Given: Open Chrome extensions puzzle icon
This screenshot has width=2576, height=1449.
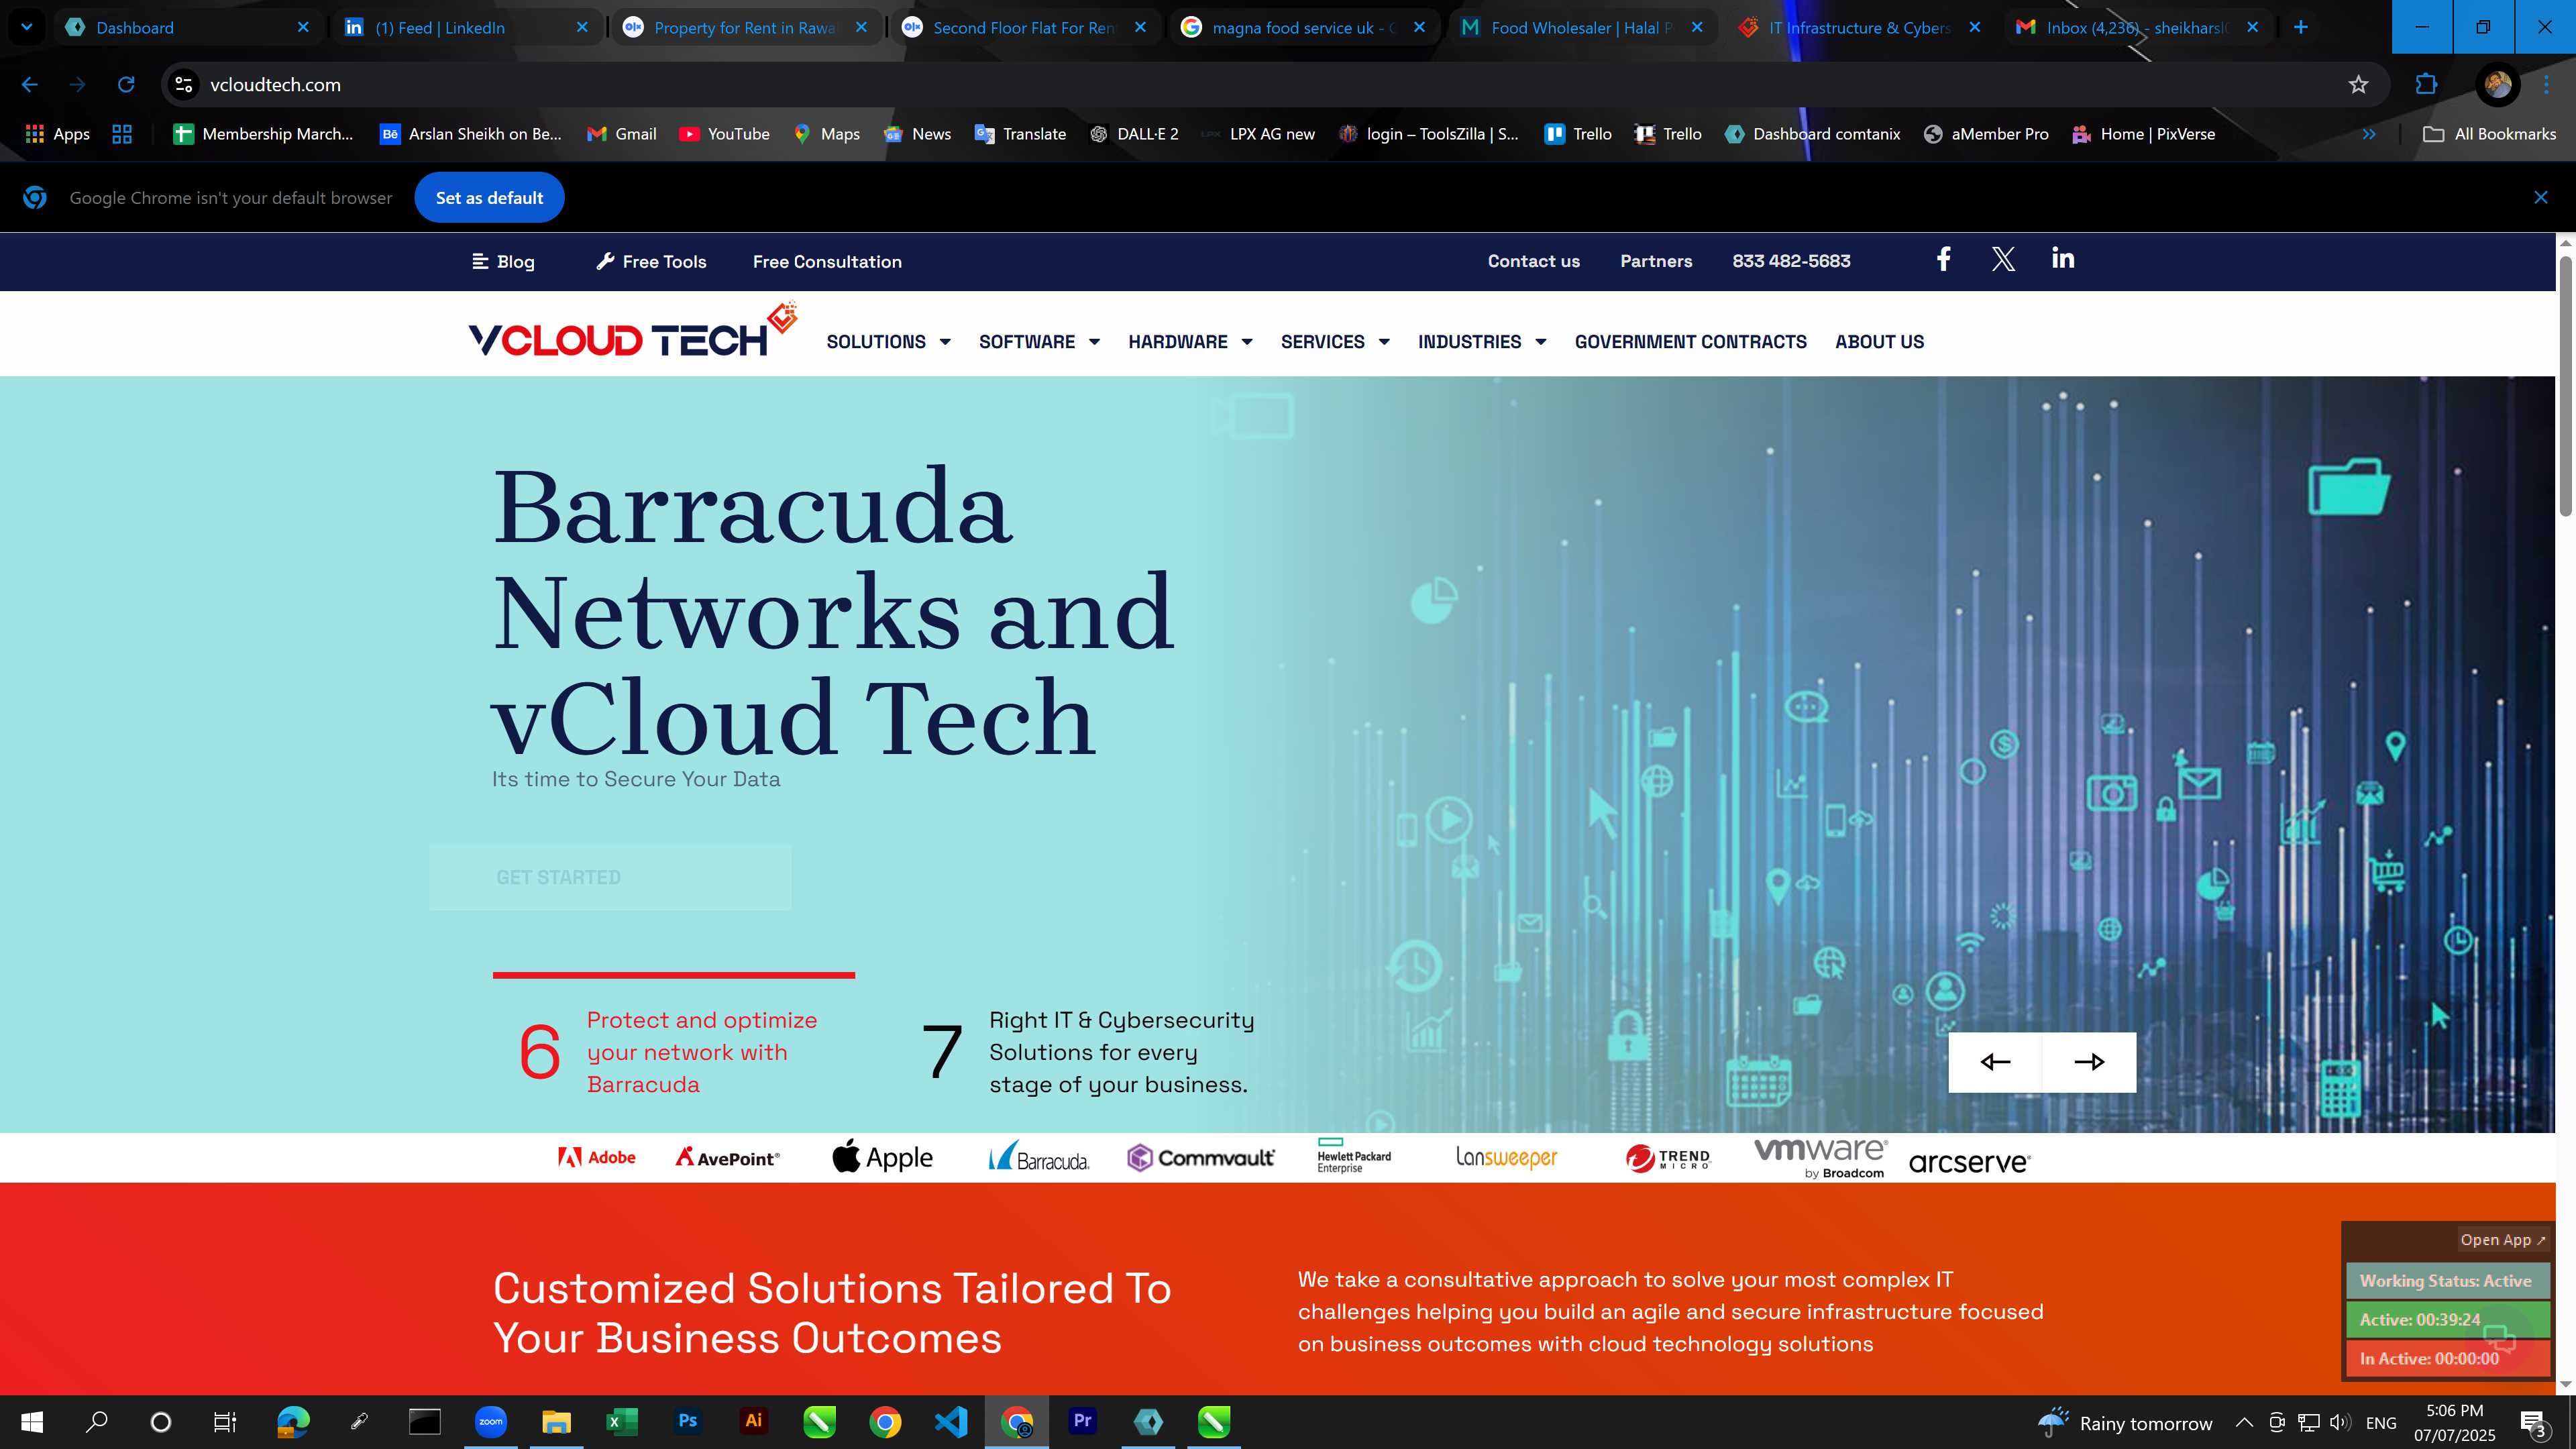Looking at the screenshot, I should (2426, 85).
